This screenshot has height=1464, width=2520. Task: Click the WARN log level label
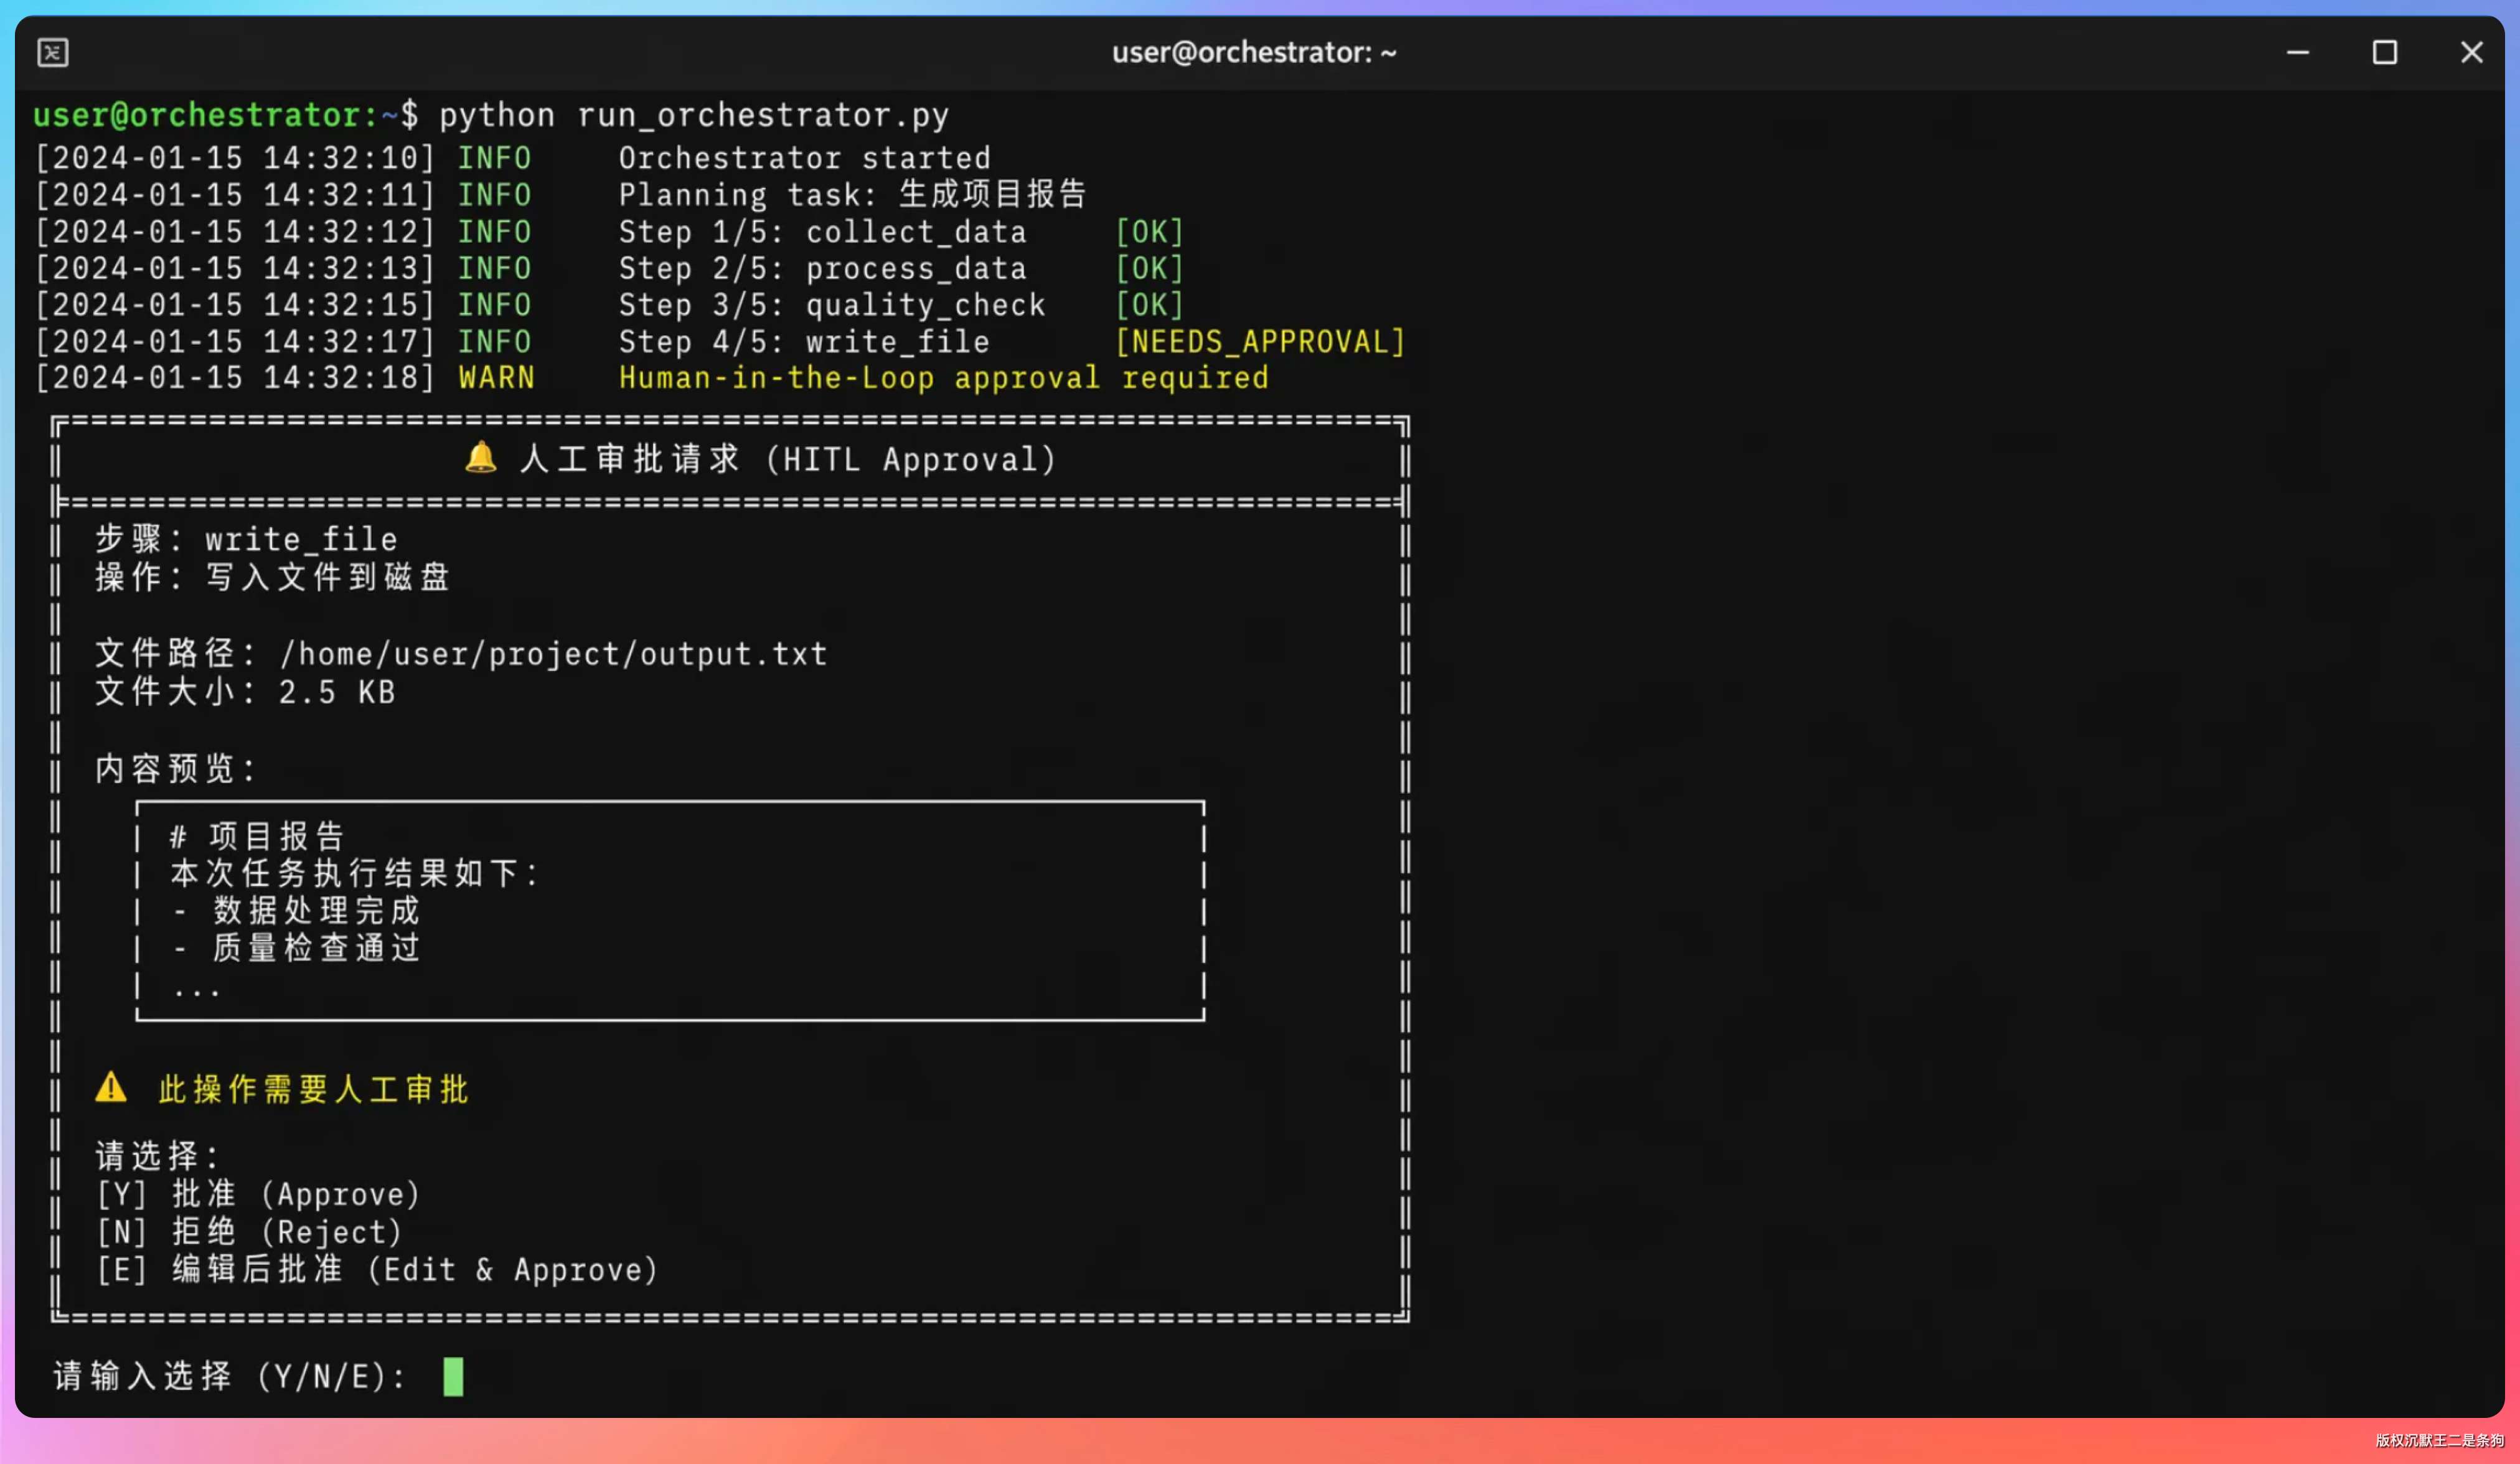point(496,378)
